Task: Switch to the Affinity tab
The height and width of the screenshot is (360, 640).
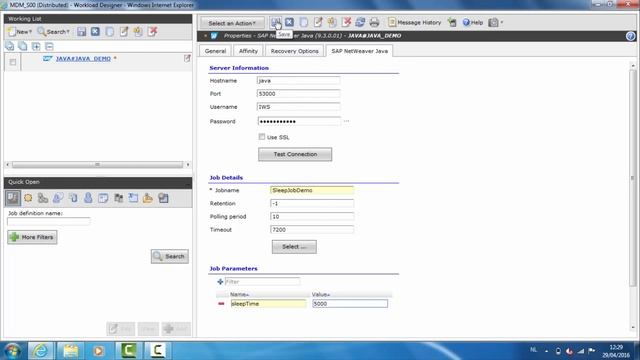Action: coord(248,51)
